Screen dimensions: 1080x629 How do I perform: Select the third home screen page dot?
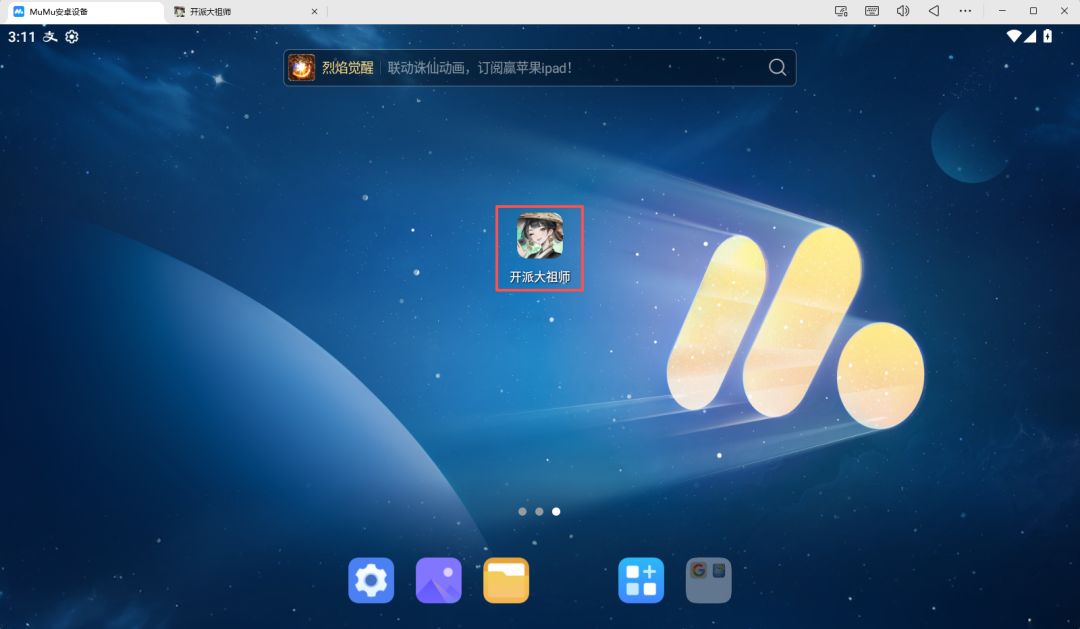click(x=556, y=511)
